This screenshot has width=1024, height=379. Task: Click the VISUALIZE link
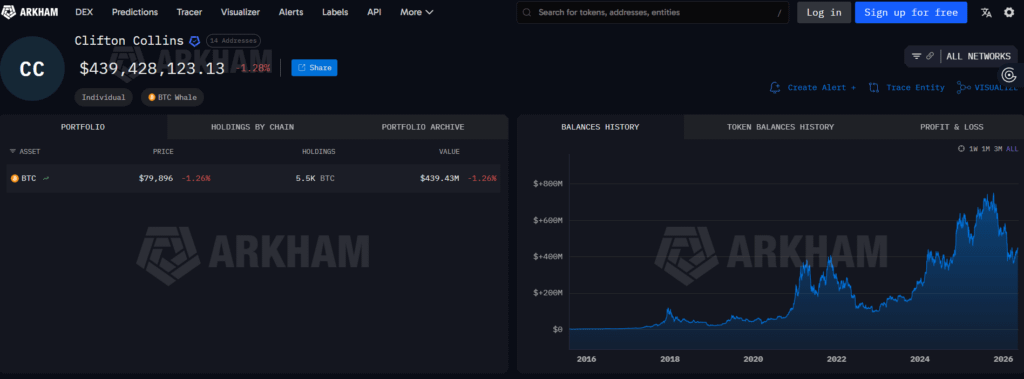pyautogui.click(x=995, y=87)
